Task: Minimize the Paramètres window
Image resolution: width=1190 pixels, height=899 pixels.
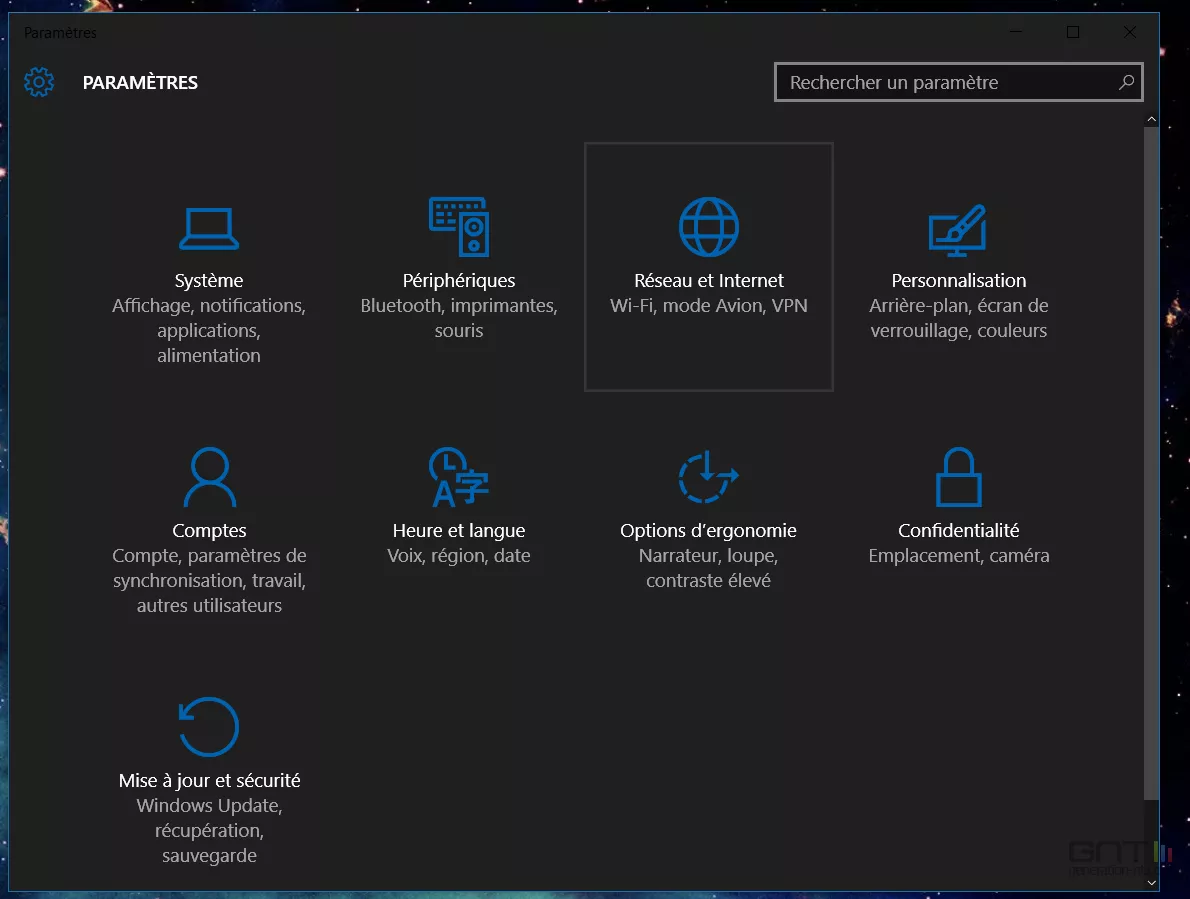Action: [1016, 32]
